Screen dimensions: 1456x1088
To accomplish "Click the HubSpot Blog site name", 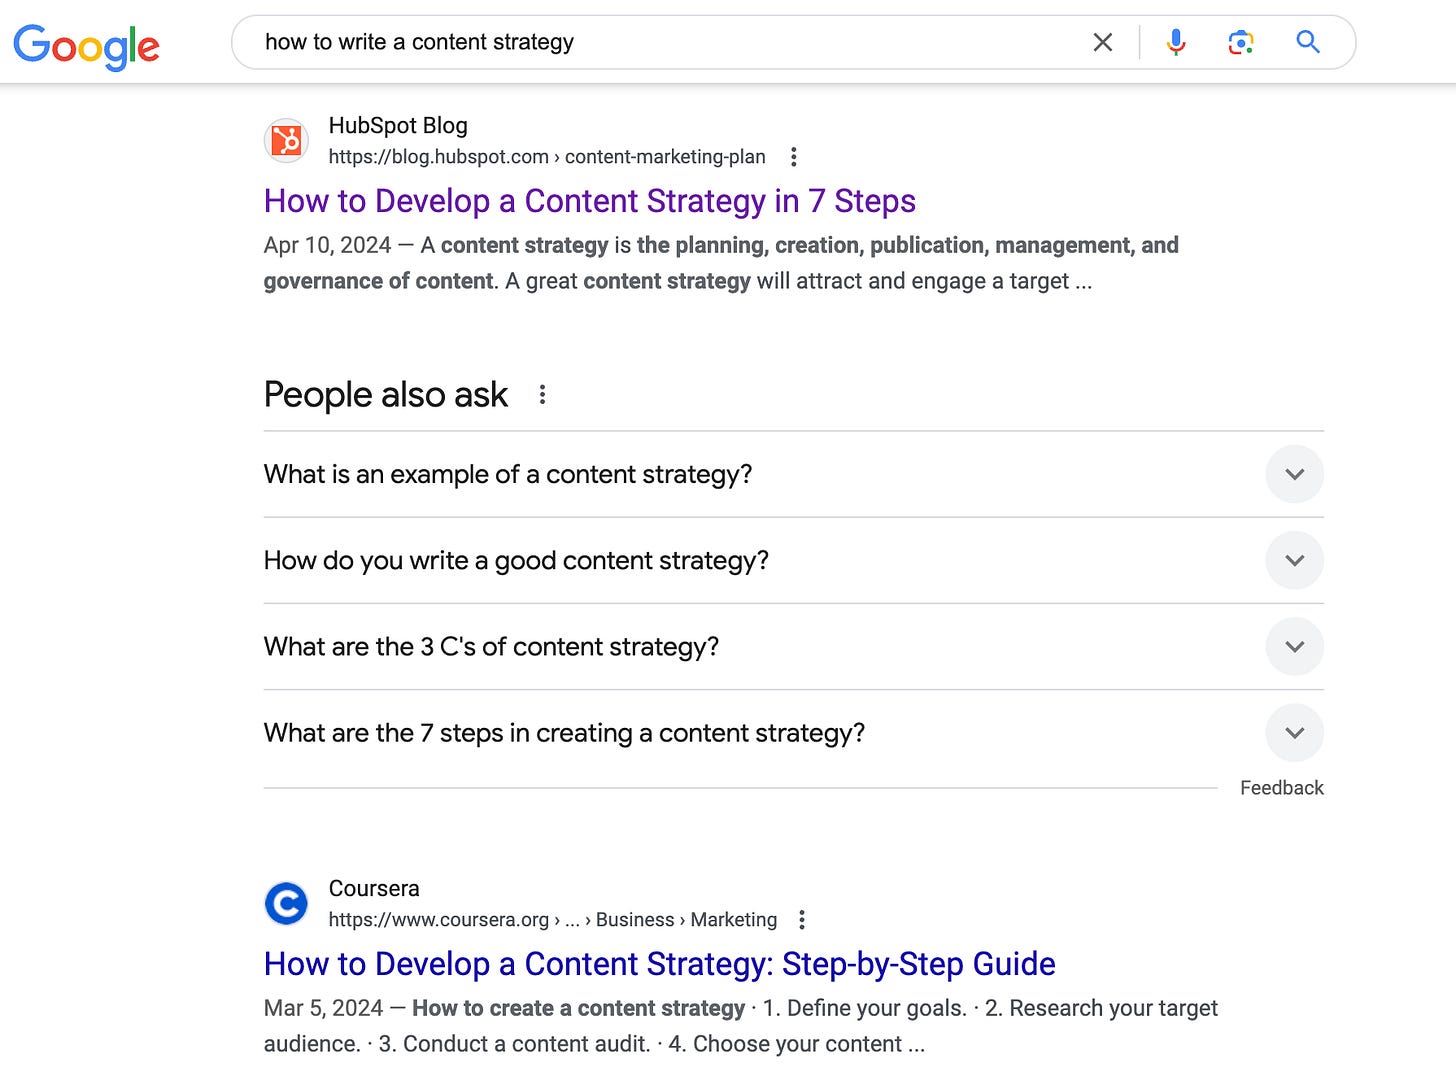I will coord(398,125).
